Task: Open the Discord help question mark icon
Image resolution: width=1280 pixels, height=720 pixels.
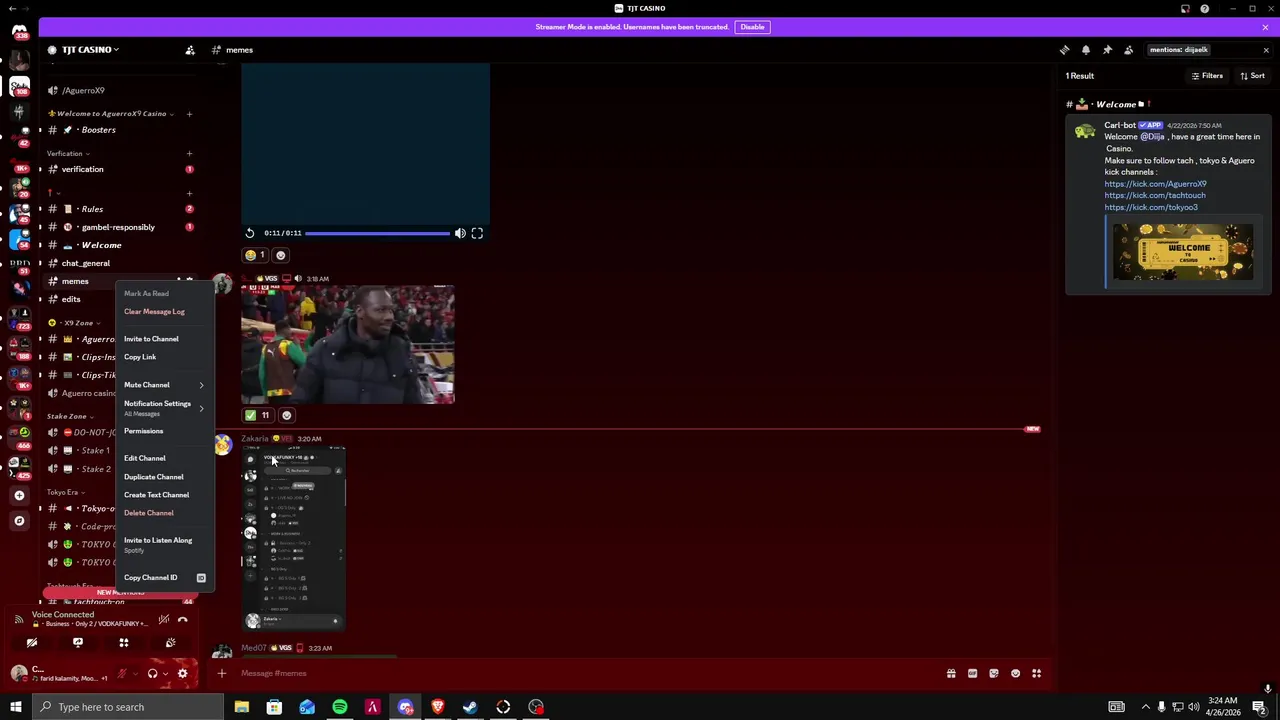Action: (x=1205, y=9)
